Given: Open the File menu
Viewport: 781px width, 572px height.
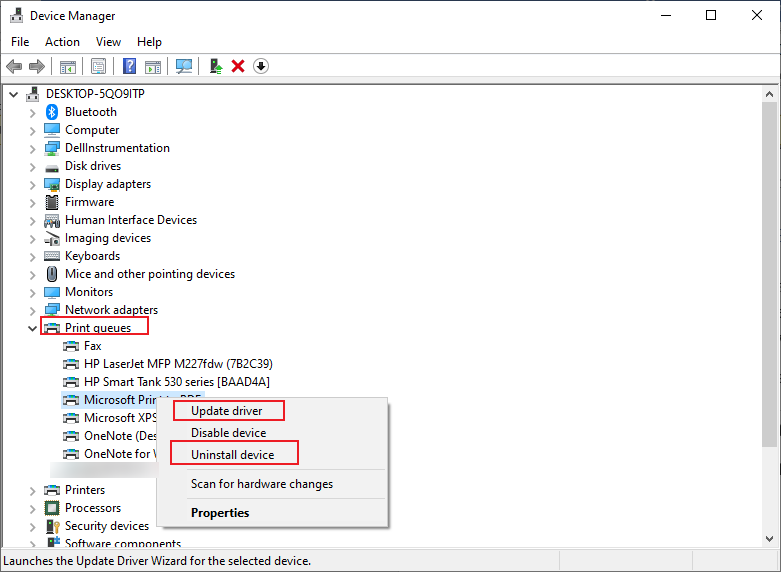Looking at the screenshot, I should (x=20, y=42).
